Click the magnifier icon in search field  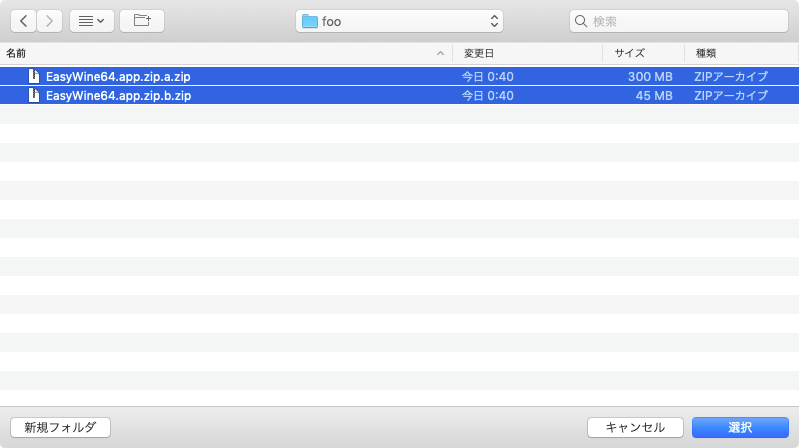[x=581, y=21]
